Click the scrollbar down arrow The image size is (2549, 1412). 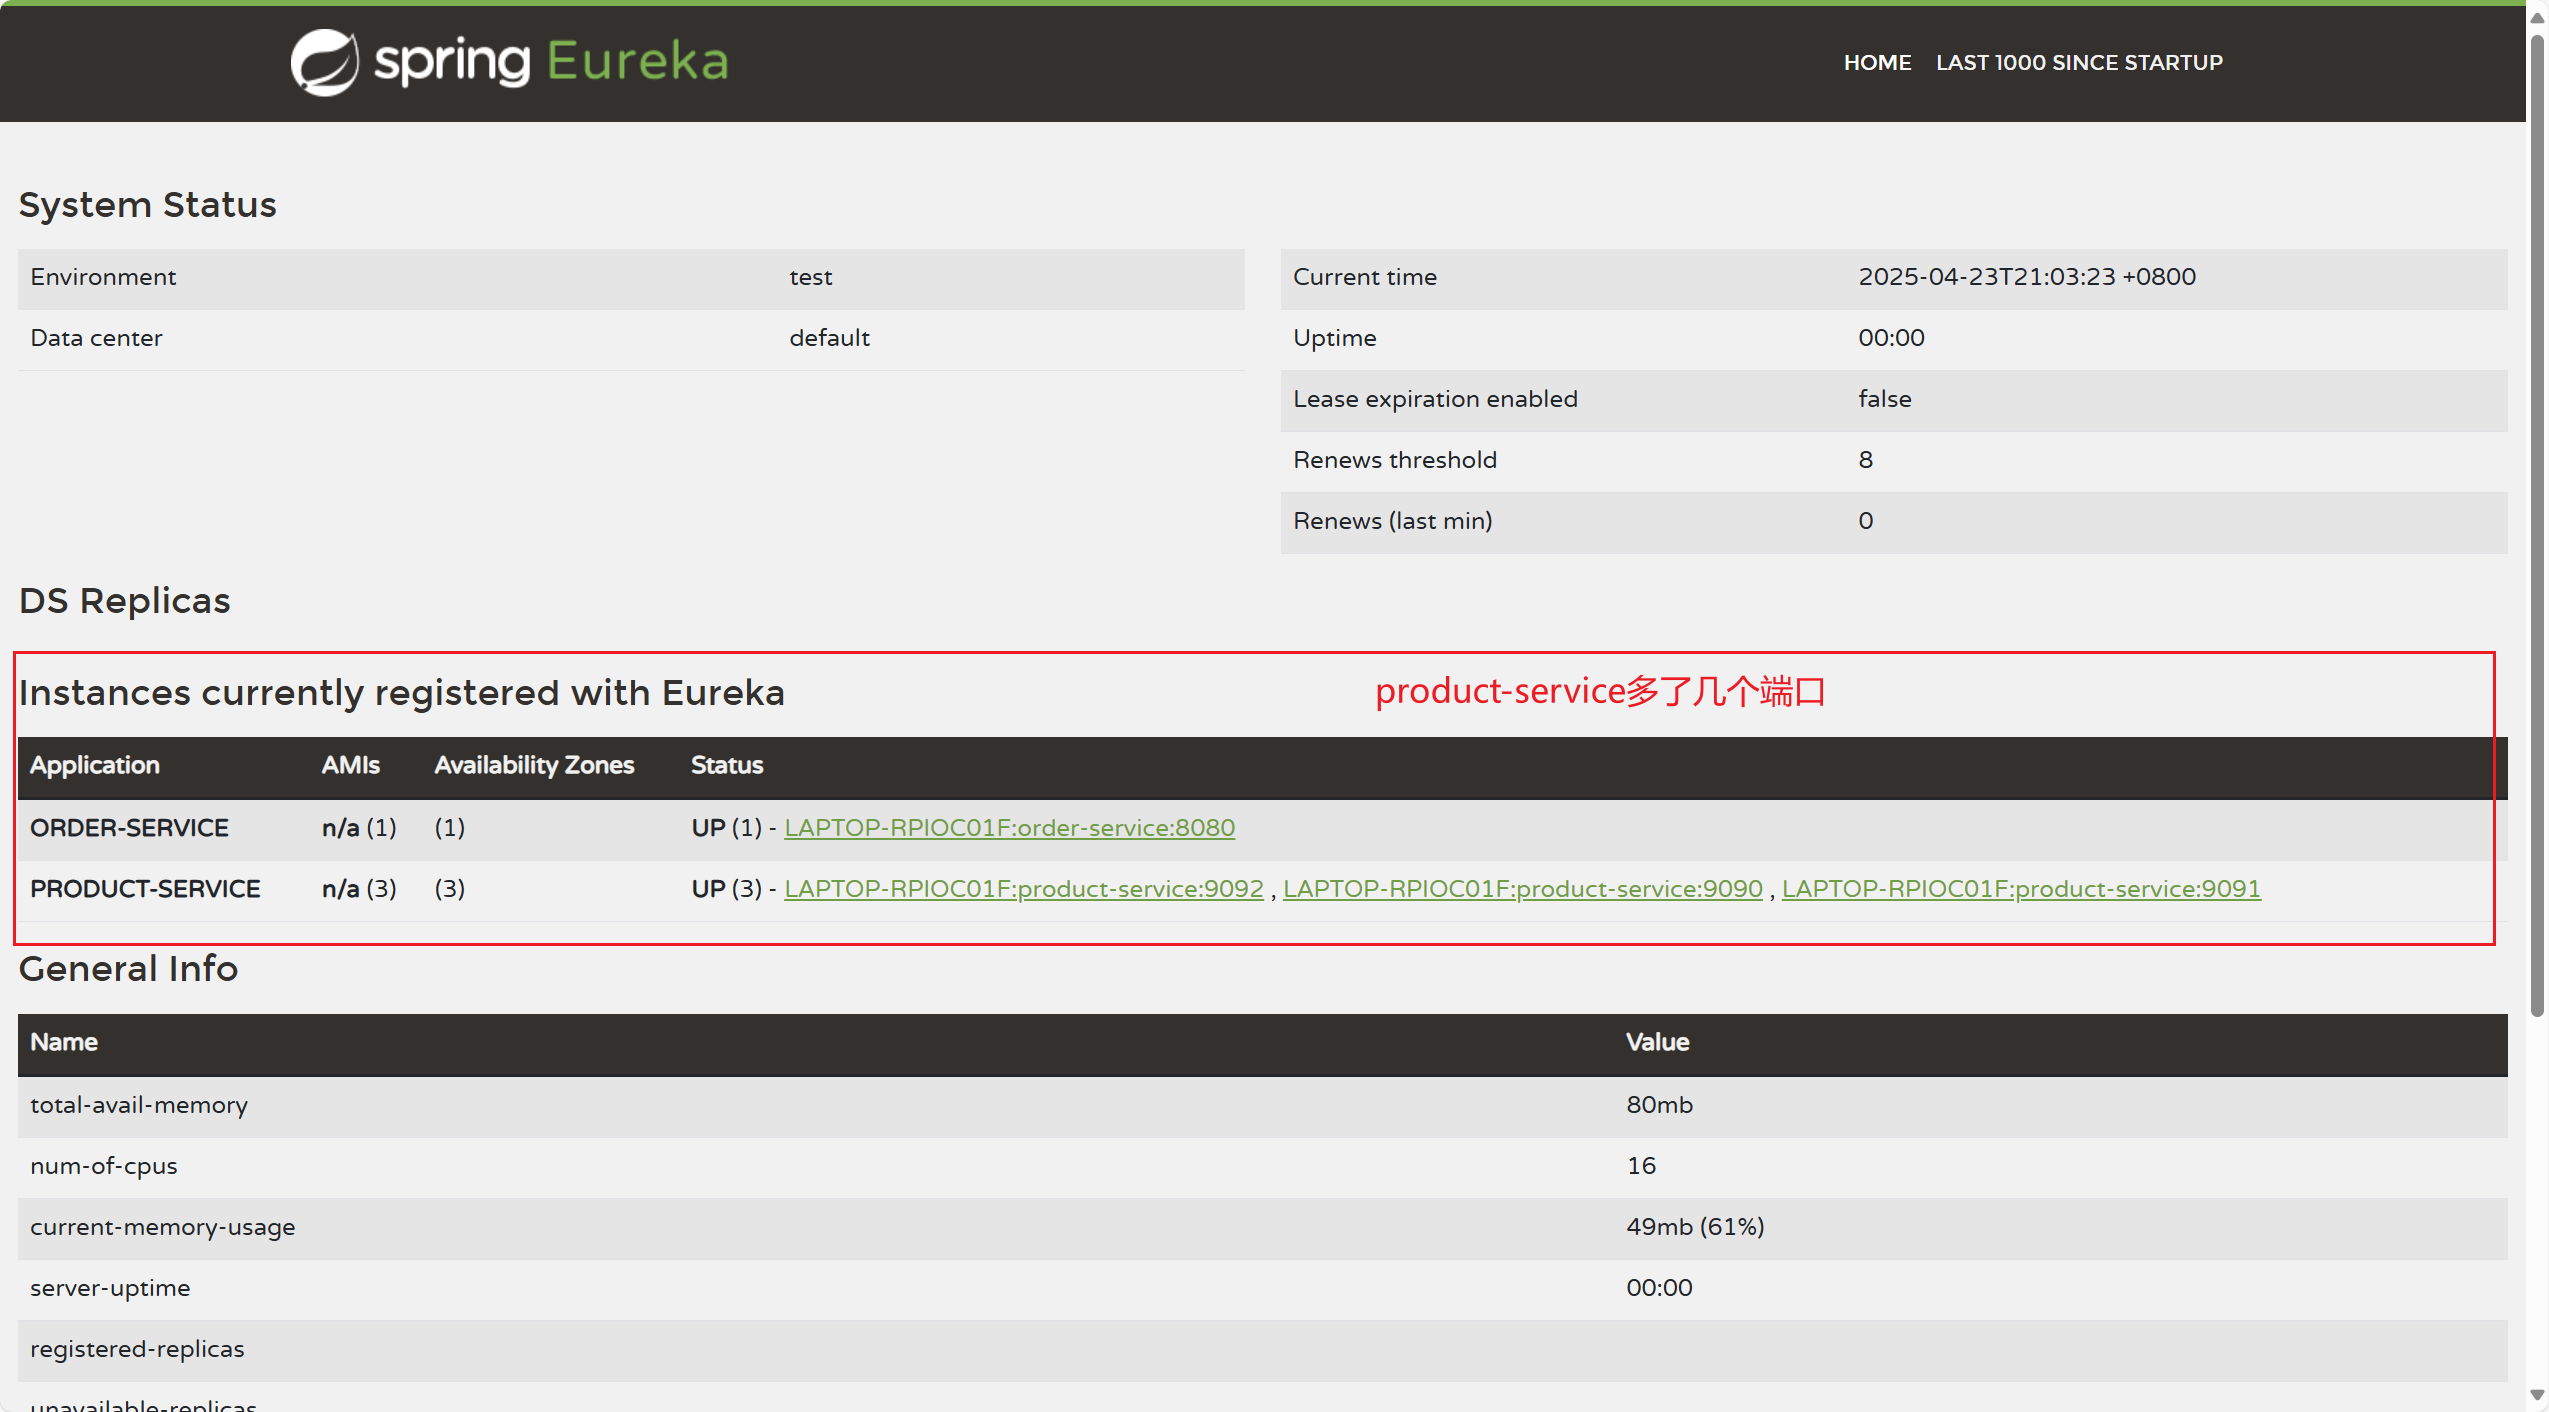[x=2537, y=1395]
